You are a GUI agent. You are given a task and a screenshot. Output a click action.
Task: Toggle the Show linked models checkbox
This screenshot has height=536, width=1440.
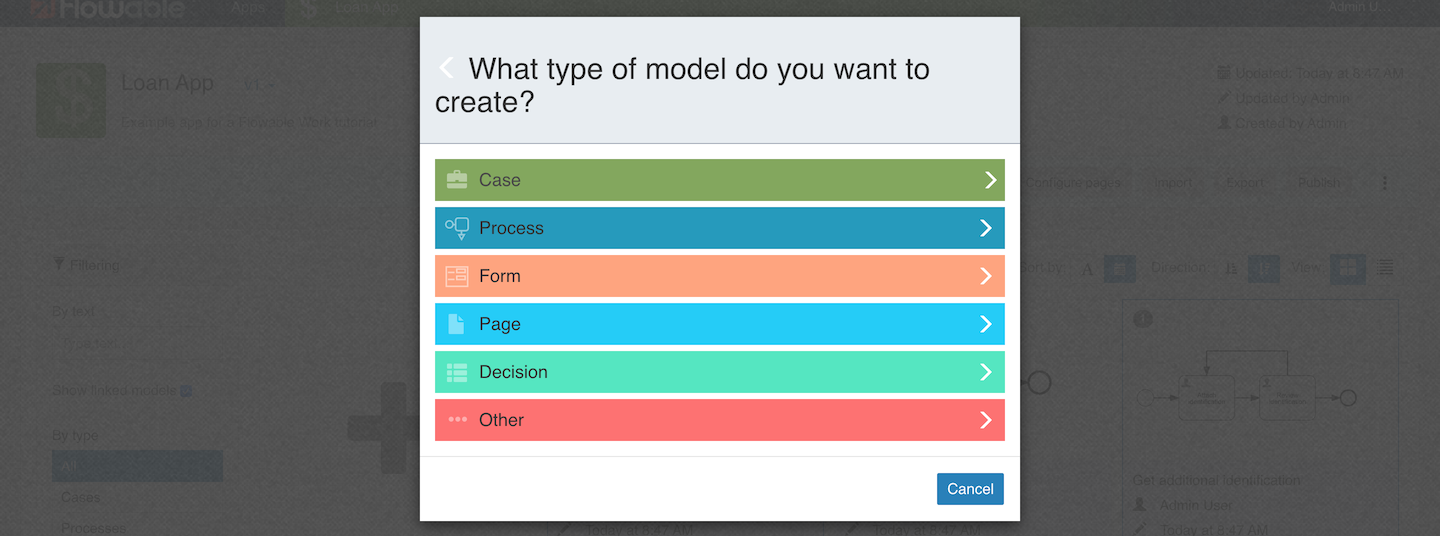[x=186, y=391]
